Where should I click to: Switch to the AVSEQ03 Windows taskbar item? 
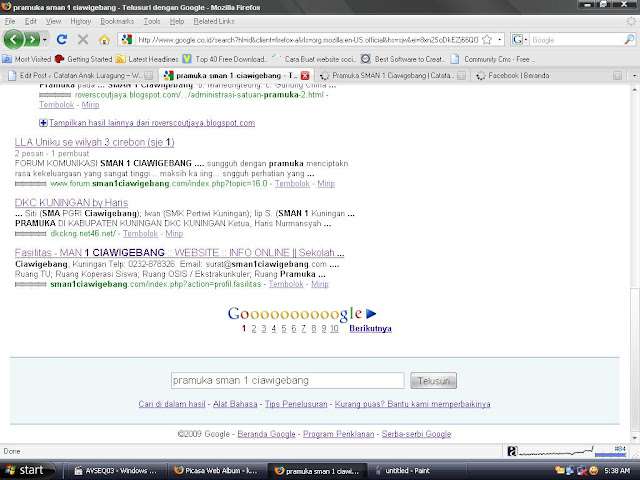pos(116,471)
